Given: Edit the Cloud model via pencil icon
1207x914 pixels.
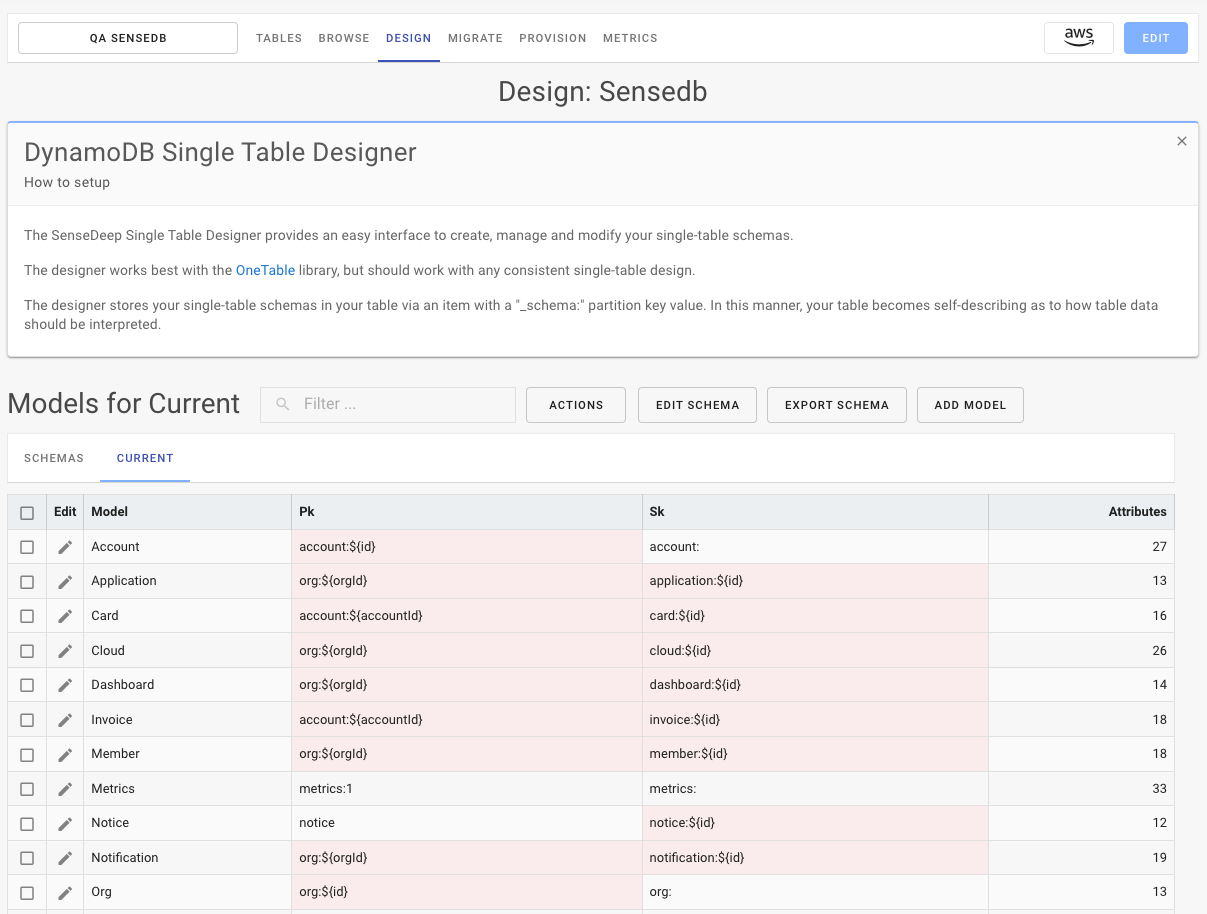Looking at the screenshot, I should coord(64,650).
